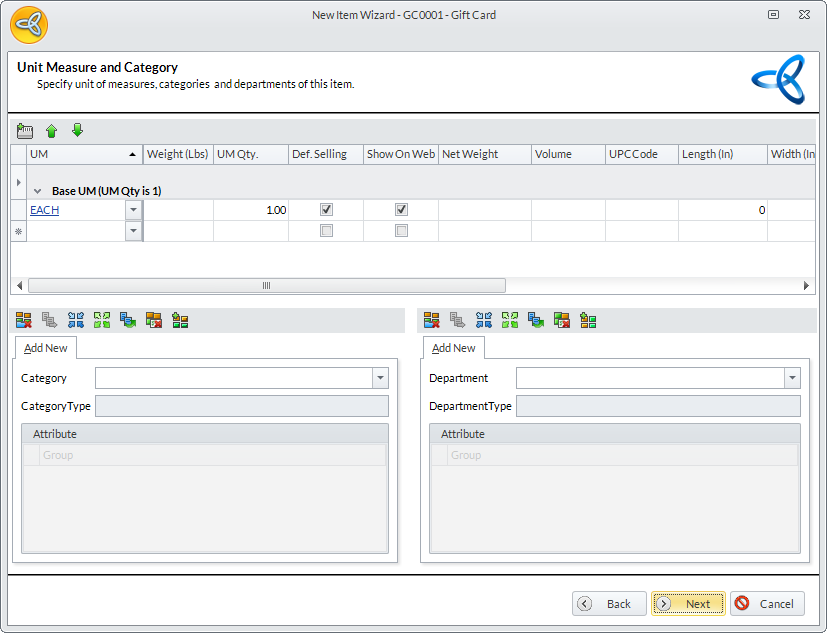
Task: Toggle Show On Web for the EACH row
Action: [401, 210]
